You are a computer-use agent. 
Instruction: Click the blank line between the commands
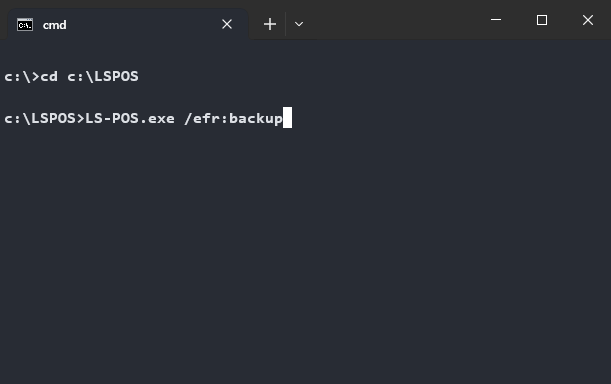coord(306,97)
